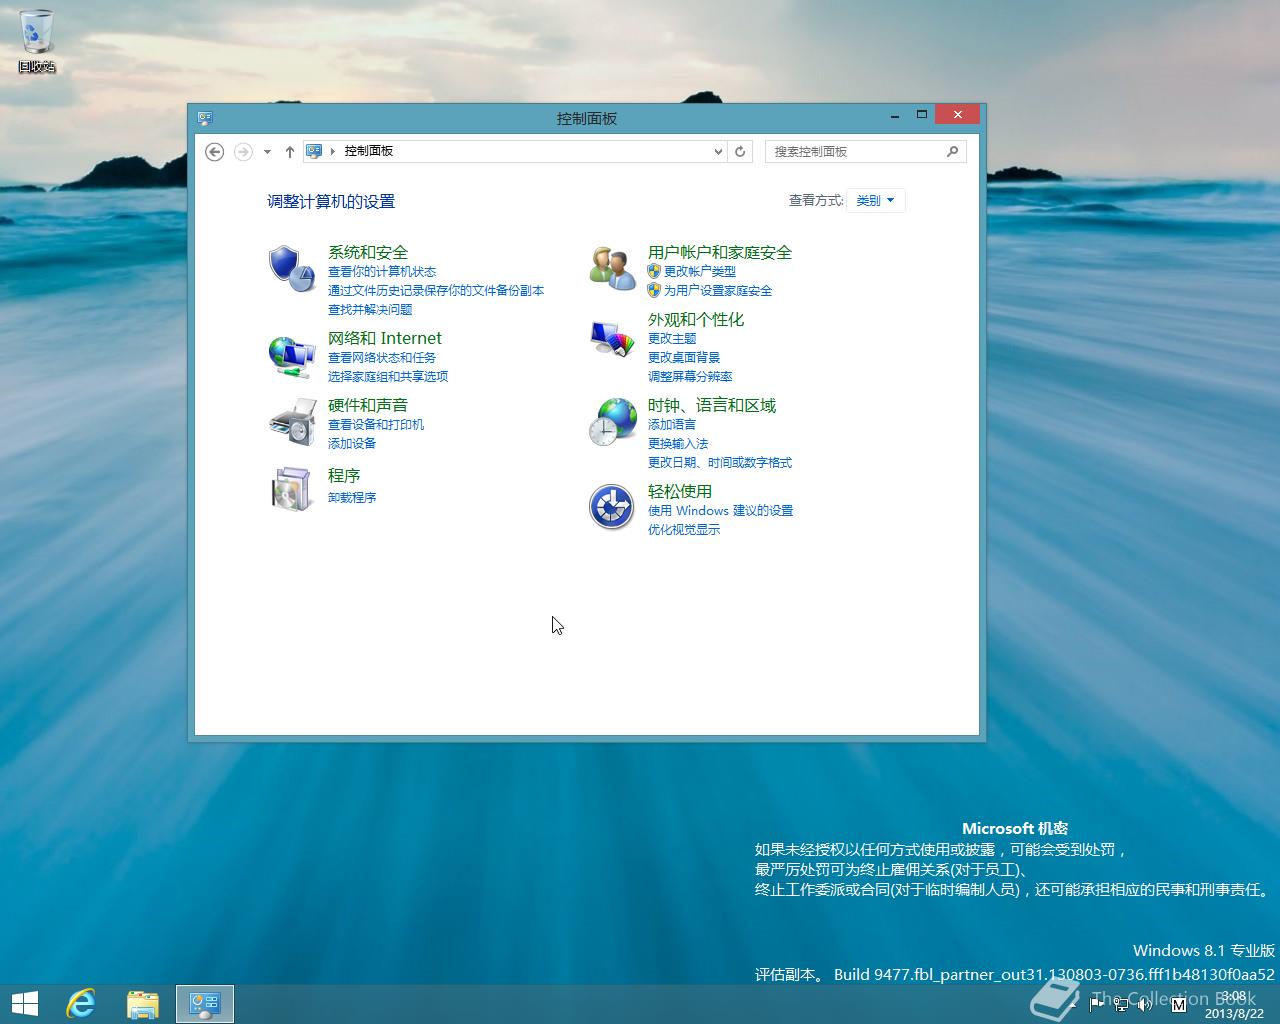Open the recent locations dropdown arrow

click(267, 152)
